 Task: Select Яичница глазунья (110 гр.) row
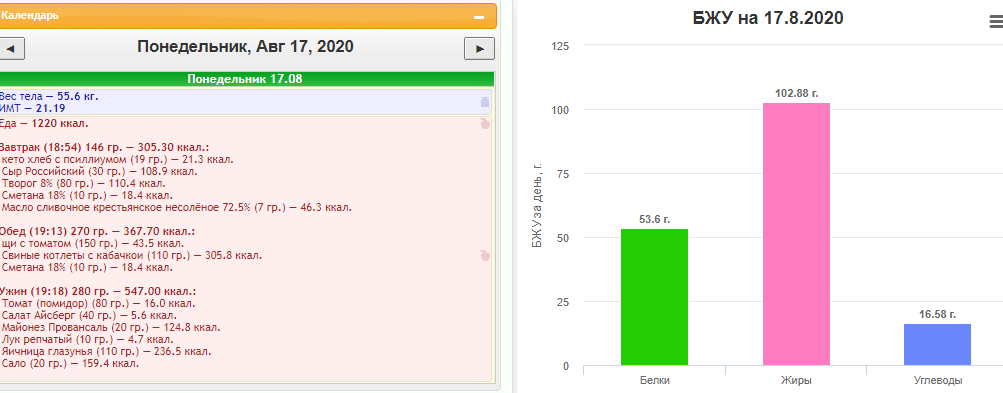[107, 351]
